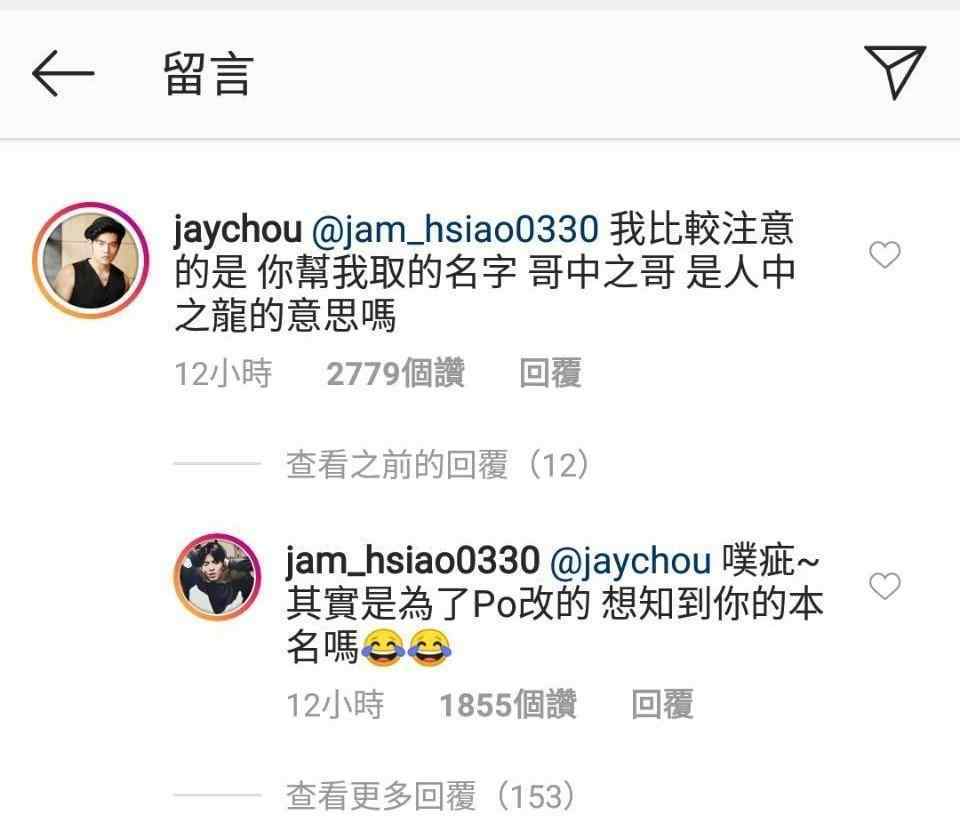The width and height of the screenshot is (960, 819).
Task: View the 2779個讚 likes list
Action: [x=396, y=373]
